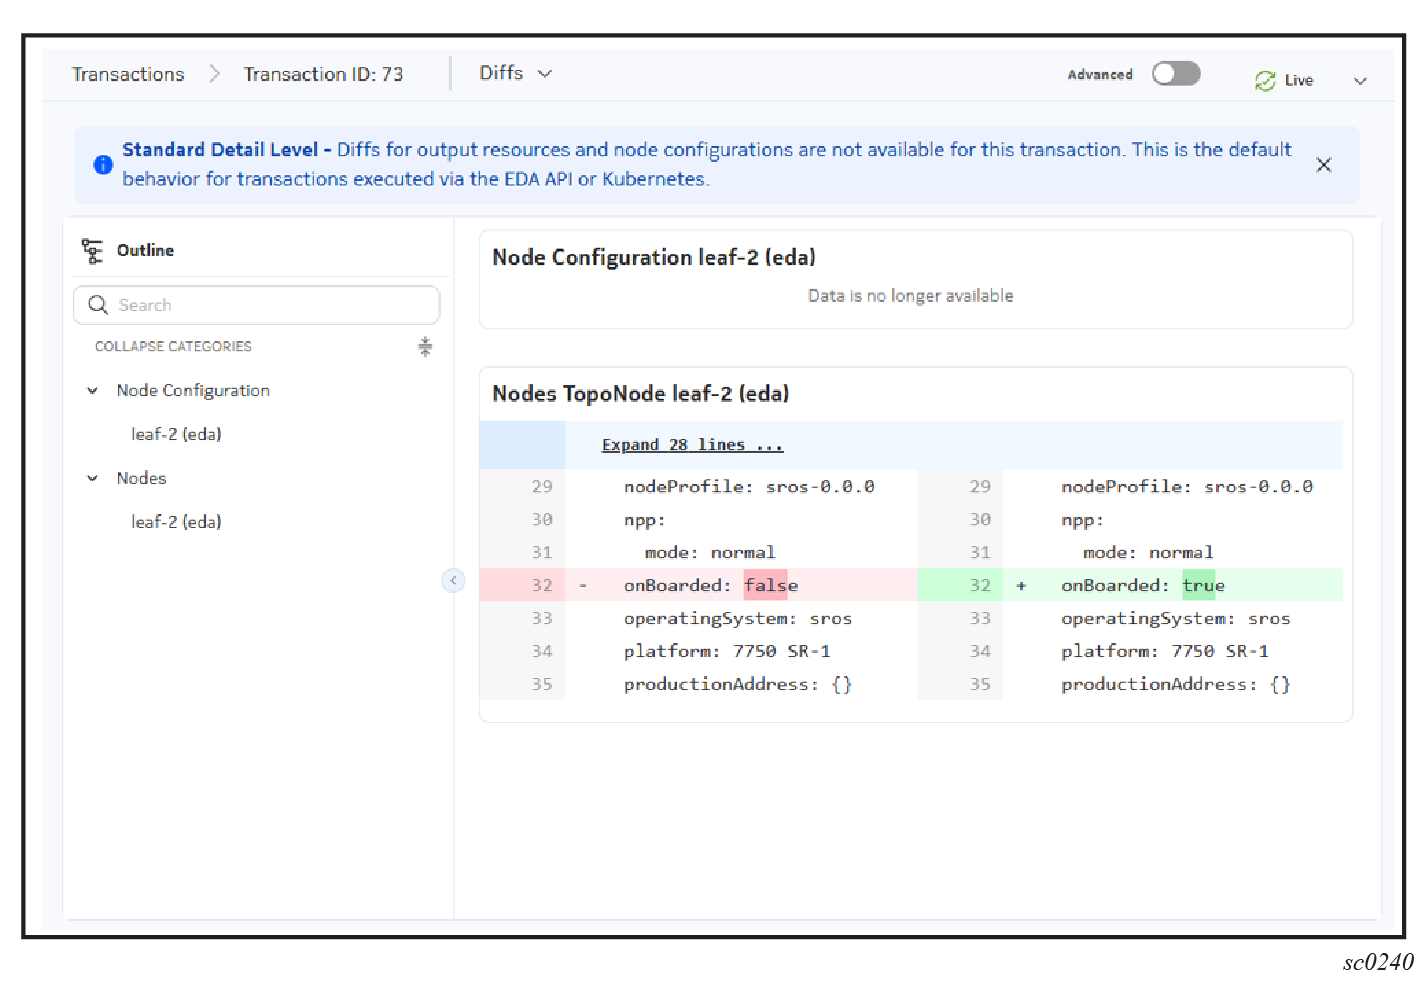The width and height of the screenshot is (1425, 983).
Task: Enable the Advanced toggle switch
Action: (x=1175, y=74)
